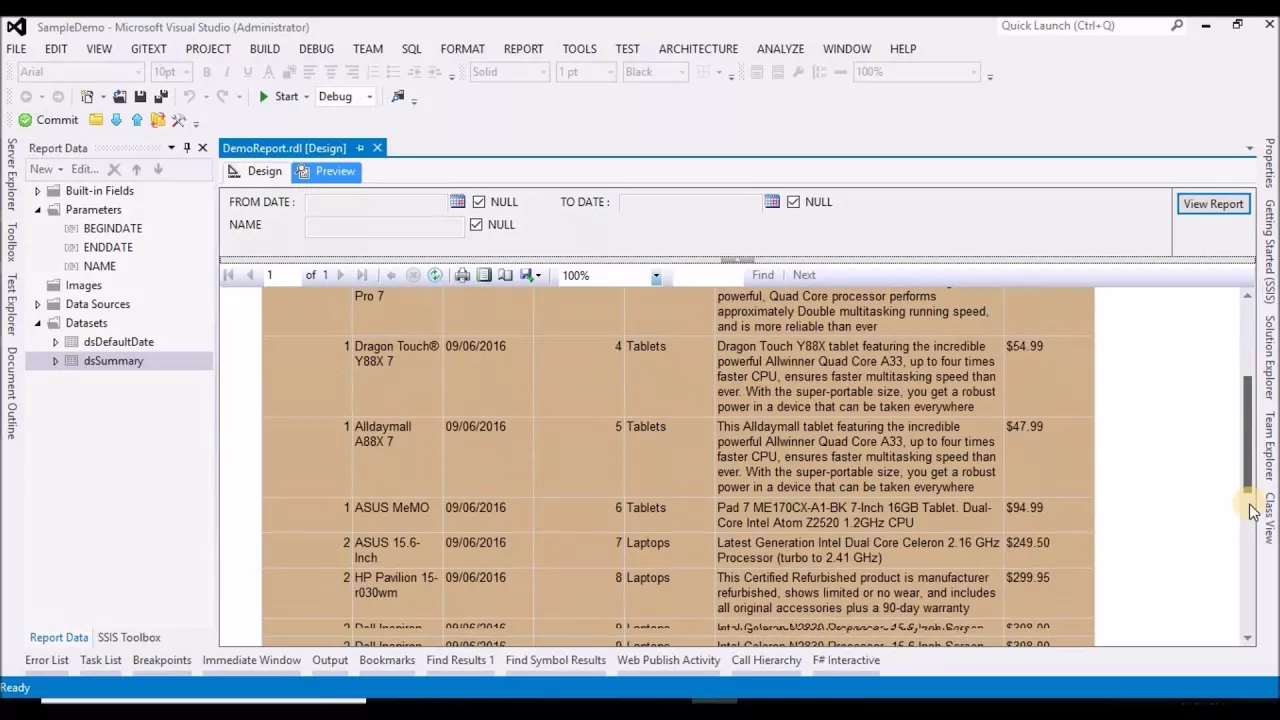Select the BEGINDATE parameter
The image size is (1280, 720).
coord(112,229)
